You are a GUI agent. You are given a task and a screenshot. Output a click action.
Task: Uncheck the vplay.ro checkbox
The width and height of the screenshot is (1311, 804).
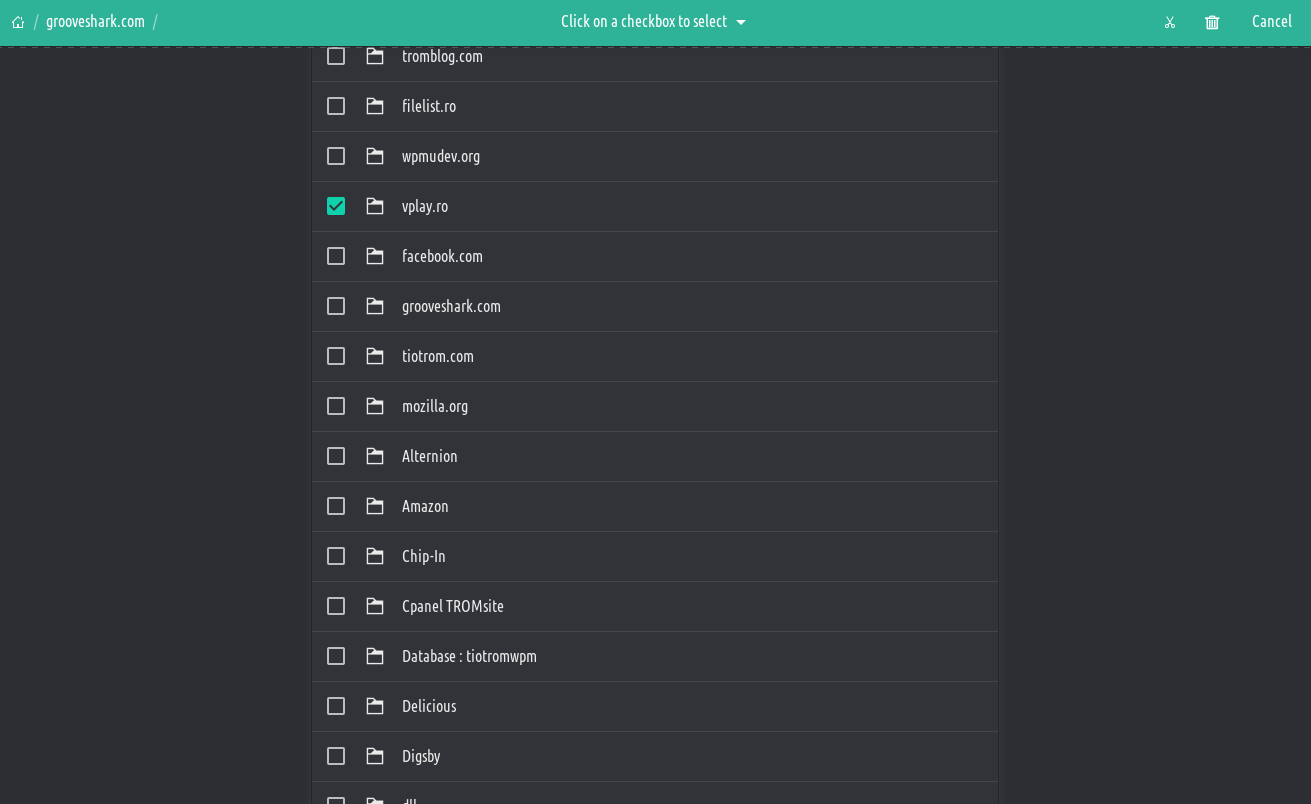pyautogui.click(x=336, y=206)
